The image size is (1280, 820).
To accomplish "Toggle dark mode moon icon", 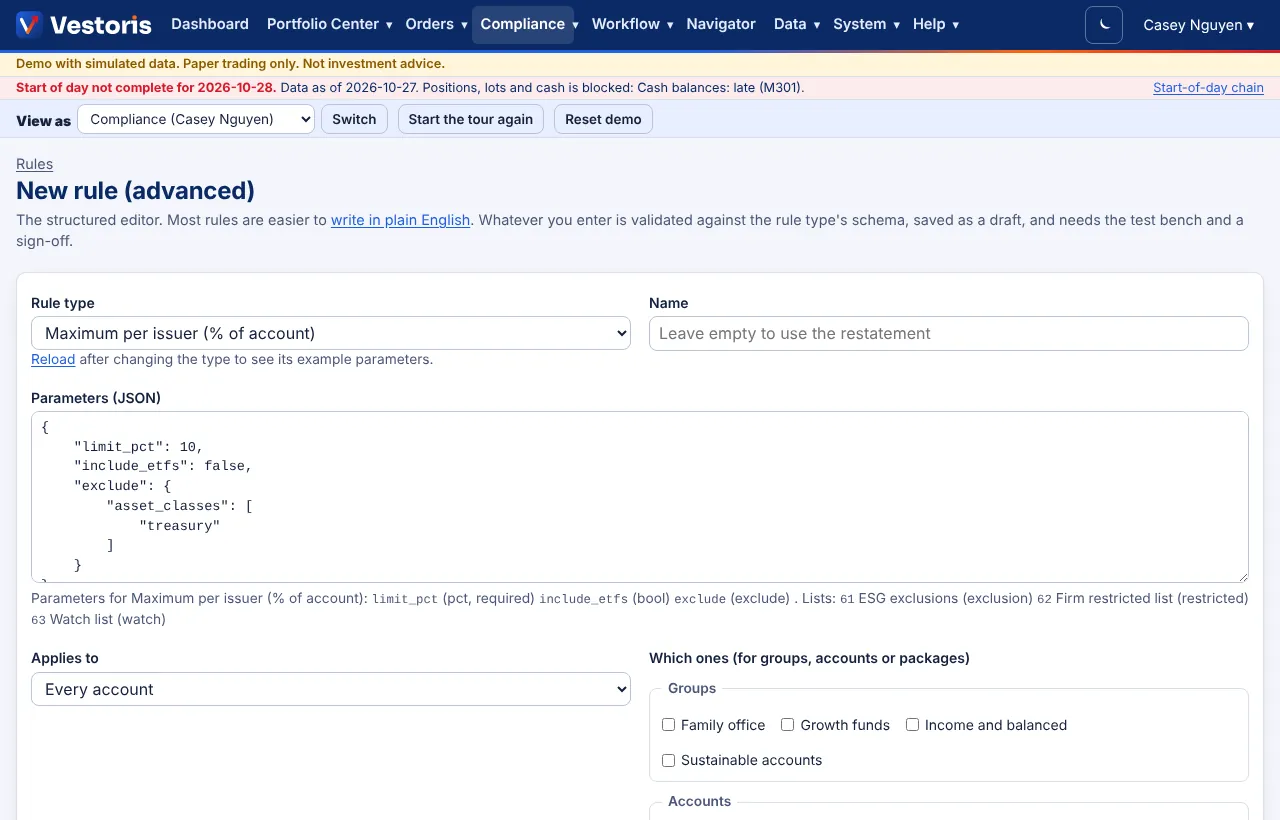I will (1104, 25).
